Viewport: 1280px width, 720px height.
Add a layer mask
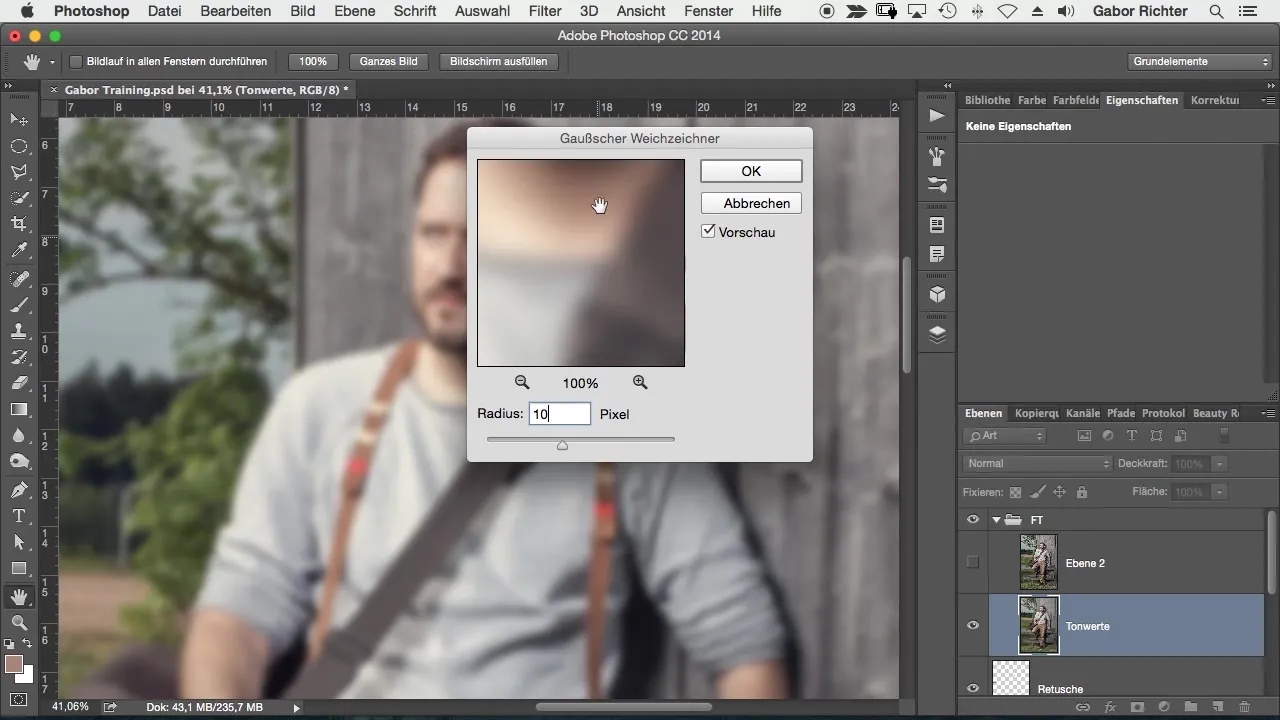[x=1136, y=706]
